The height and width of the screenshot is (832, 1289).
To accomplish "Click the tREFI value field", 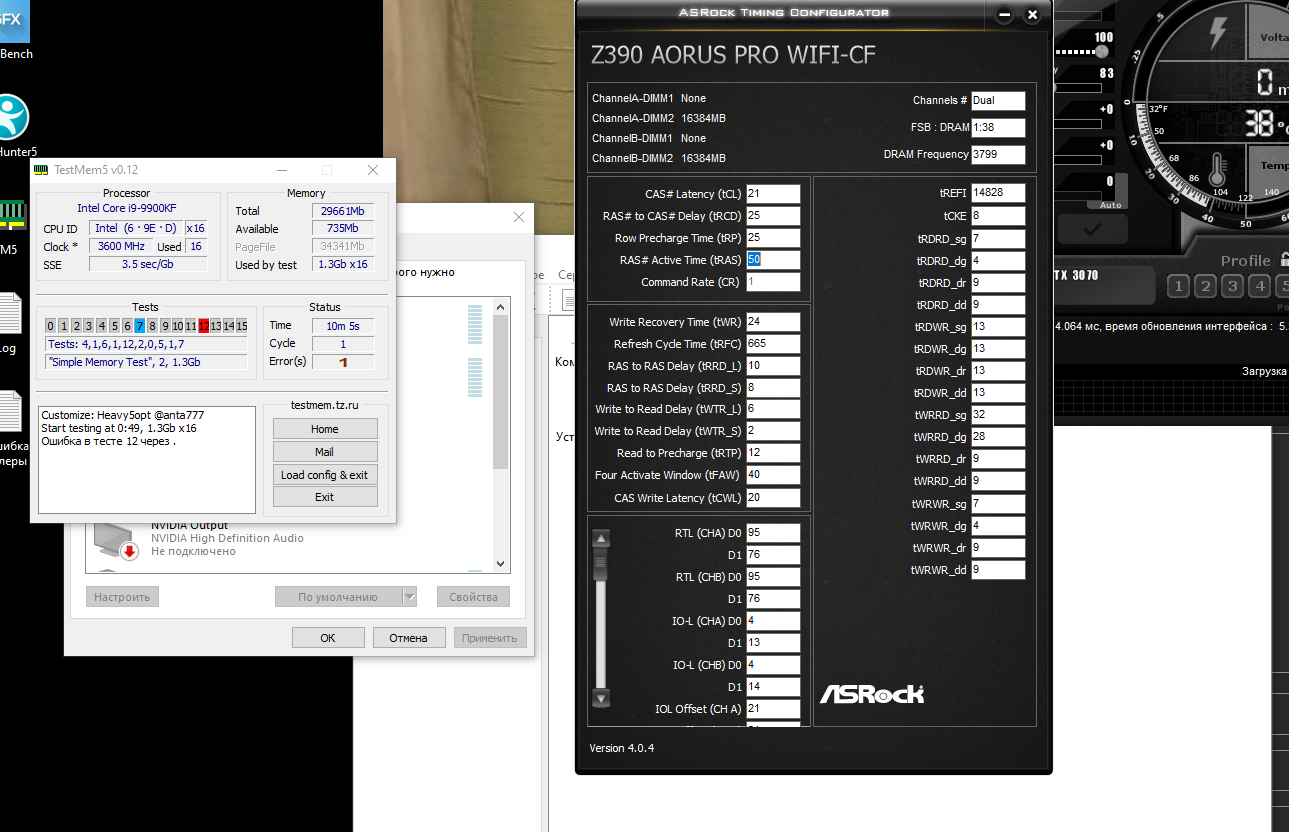I will [998, 193].
